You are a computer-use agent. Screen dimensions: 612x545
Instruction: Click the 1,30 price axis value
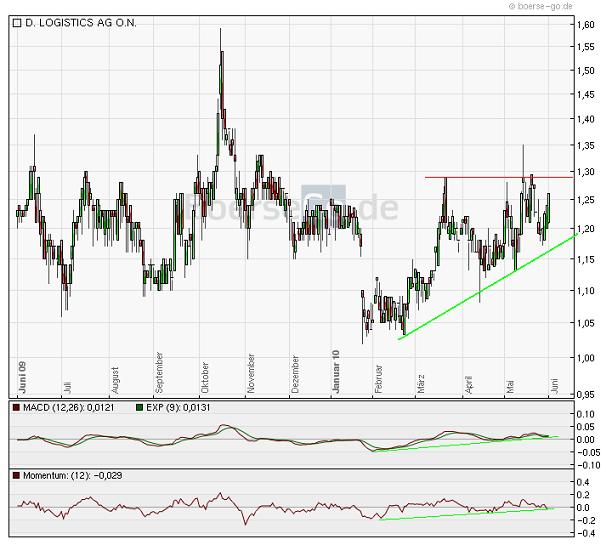tap(586, 172)
